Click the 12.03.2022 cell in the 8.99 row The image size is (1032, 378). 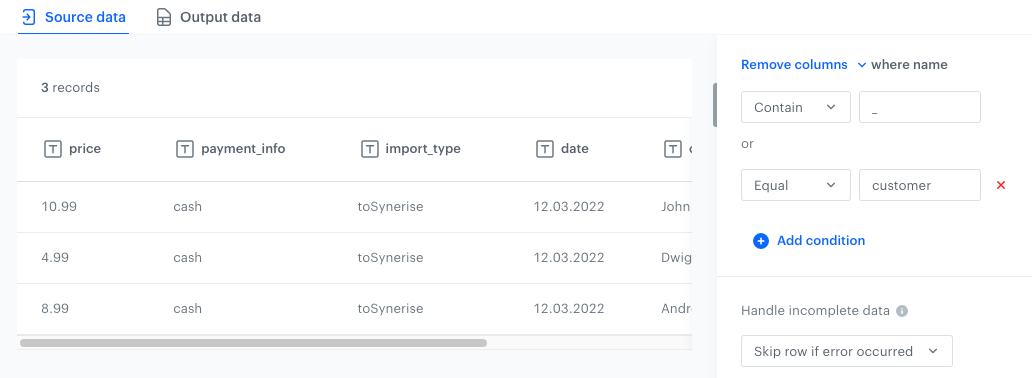point(569,309)
